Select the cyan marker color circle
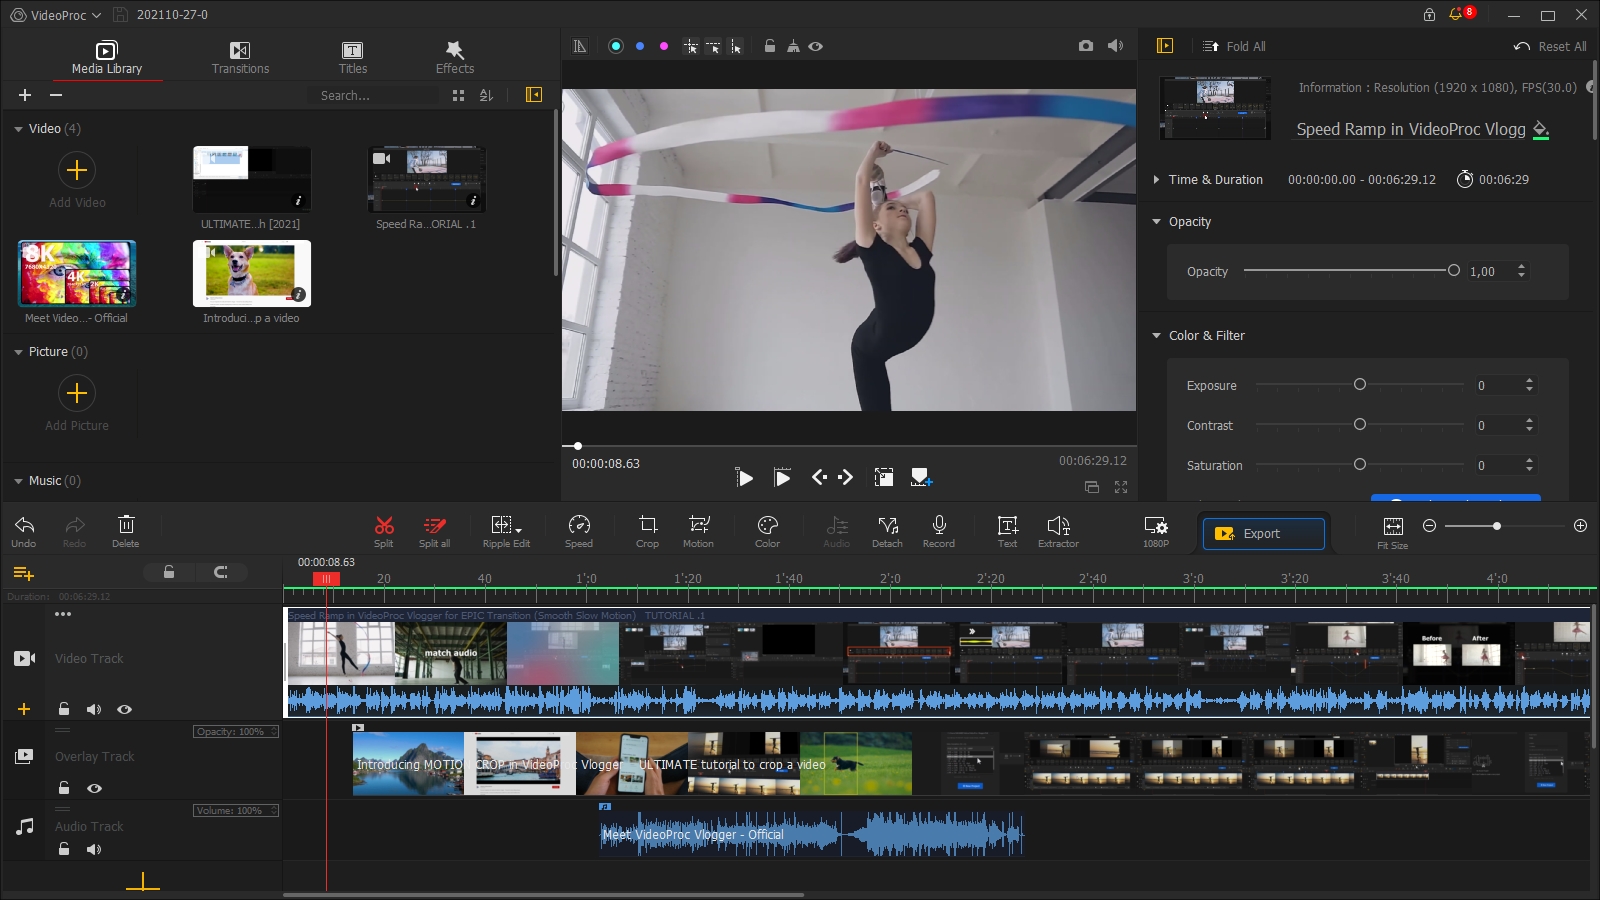This screenshot has width=1600, height=900. (x=616, y=46)
